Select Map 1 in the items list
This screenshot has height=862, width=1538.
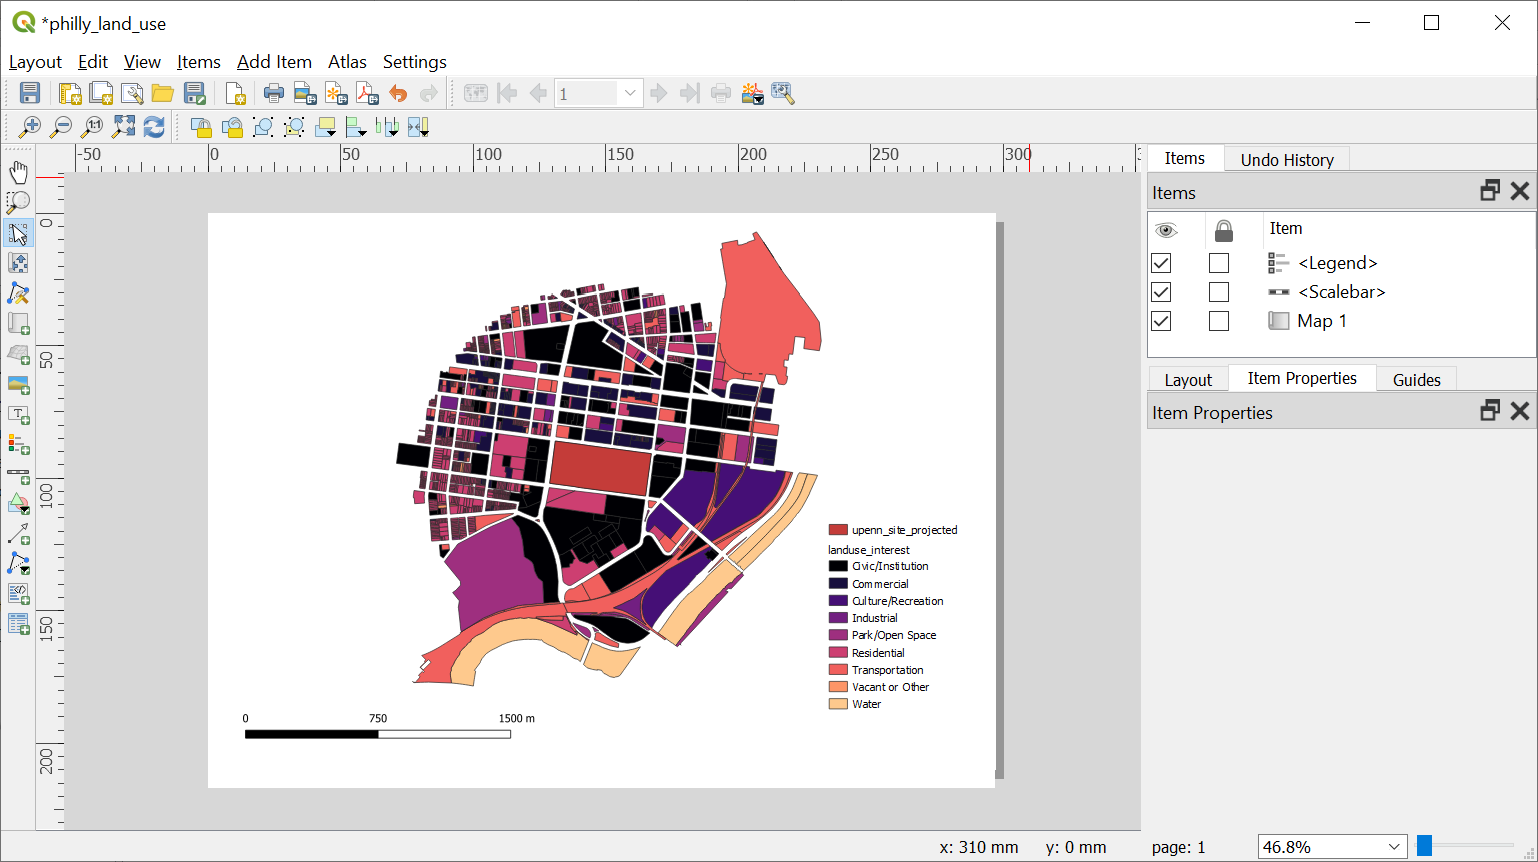(x=1321, y=321)
